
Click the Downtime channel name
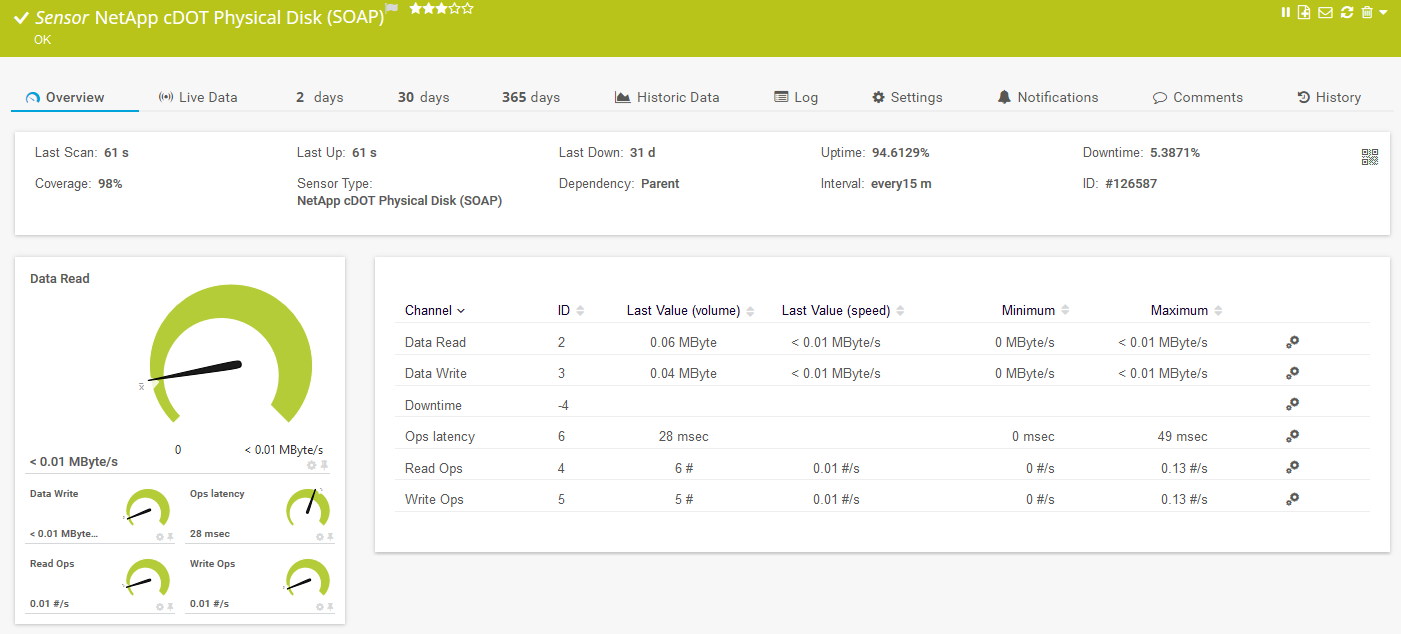point(433,405)
